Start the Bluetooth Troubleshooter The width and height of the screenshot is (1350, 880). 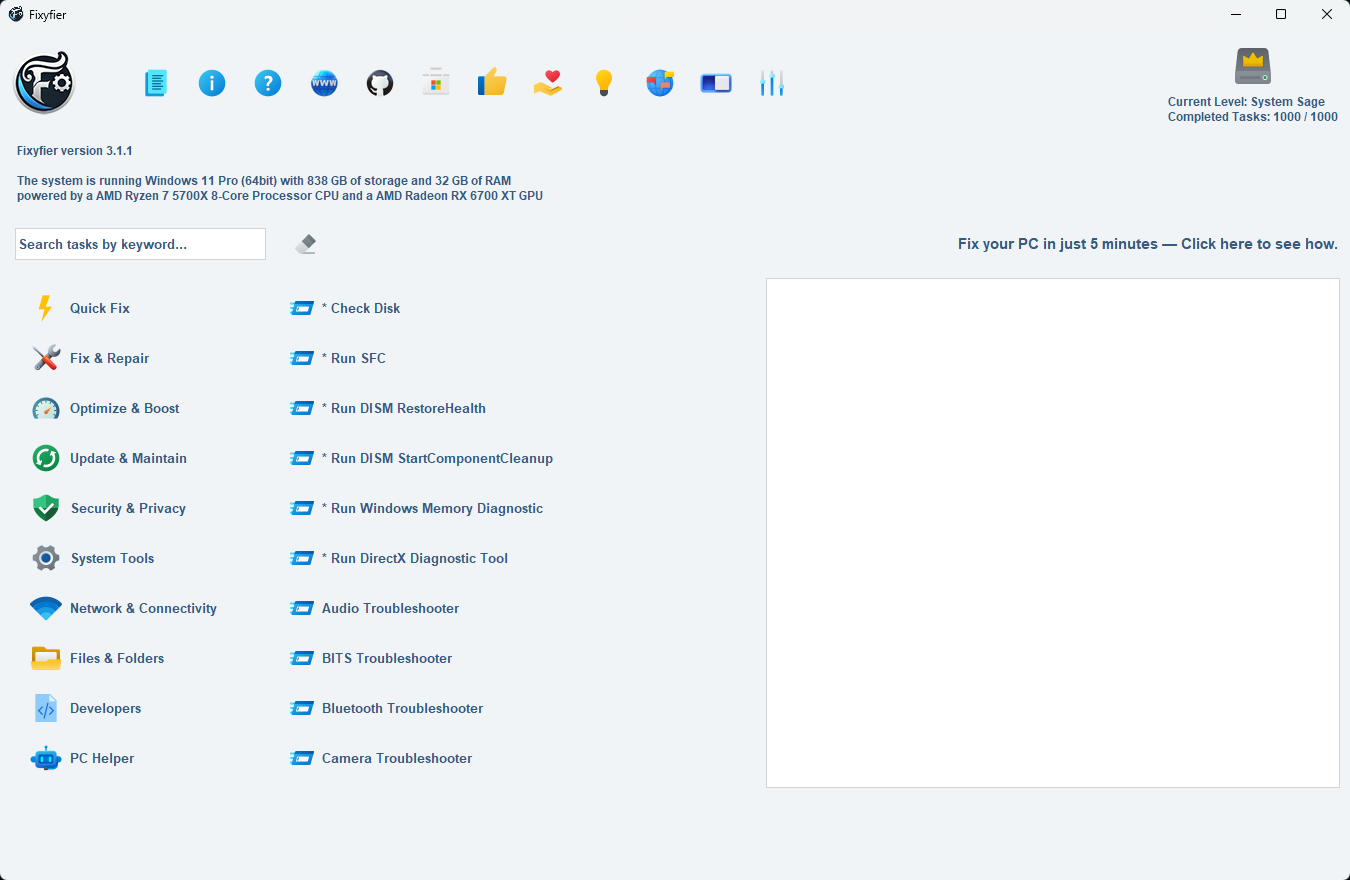pyautogui.click(x=387, y=708)
